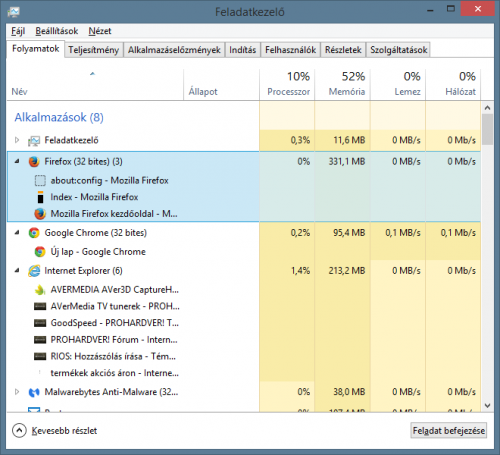Click the scrollbar up arrow
The image size is (500, 455).
coord(487,108)
